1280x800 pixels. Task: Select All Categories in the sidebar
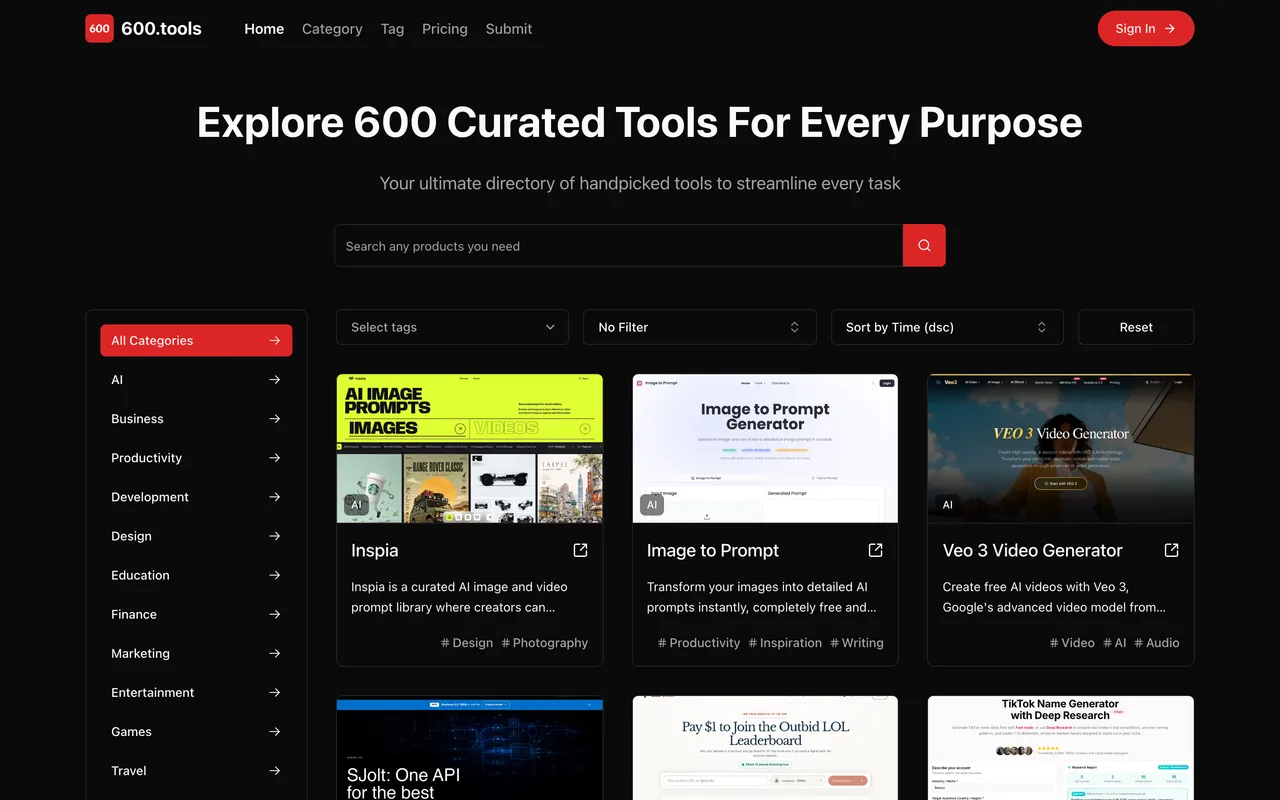196,341
